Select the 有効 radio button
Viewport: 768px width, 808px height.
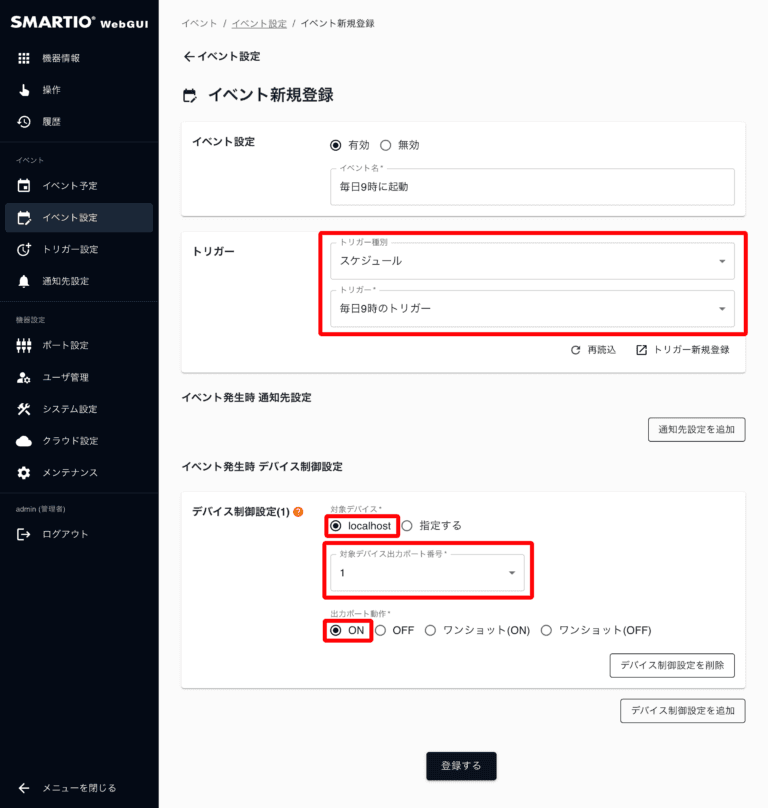(336, 145)
